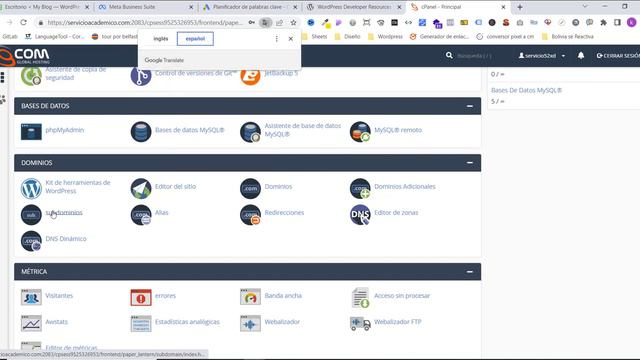
Task: Open the Diseño bookmarks folder
Action: (347, 37)
